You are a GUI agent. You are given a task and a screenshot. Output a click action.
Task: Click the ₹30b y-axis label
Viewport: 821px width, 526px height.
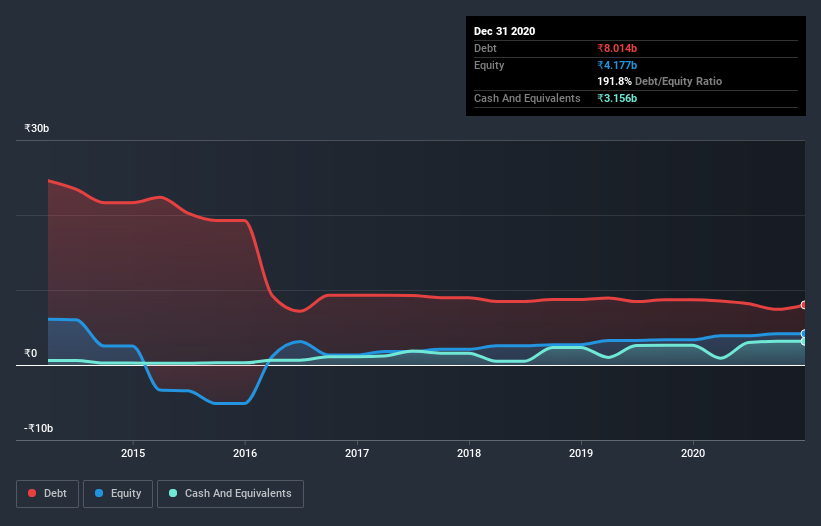37,128
